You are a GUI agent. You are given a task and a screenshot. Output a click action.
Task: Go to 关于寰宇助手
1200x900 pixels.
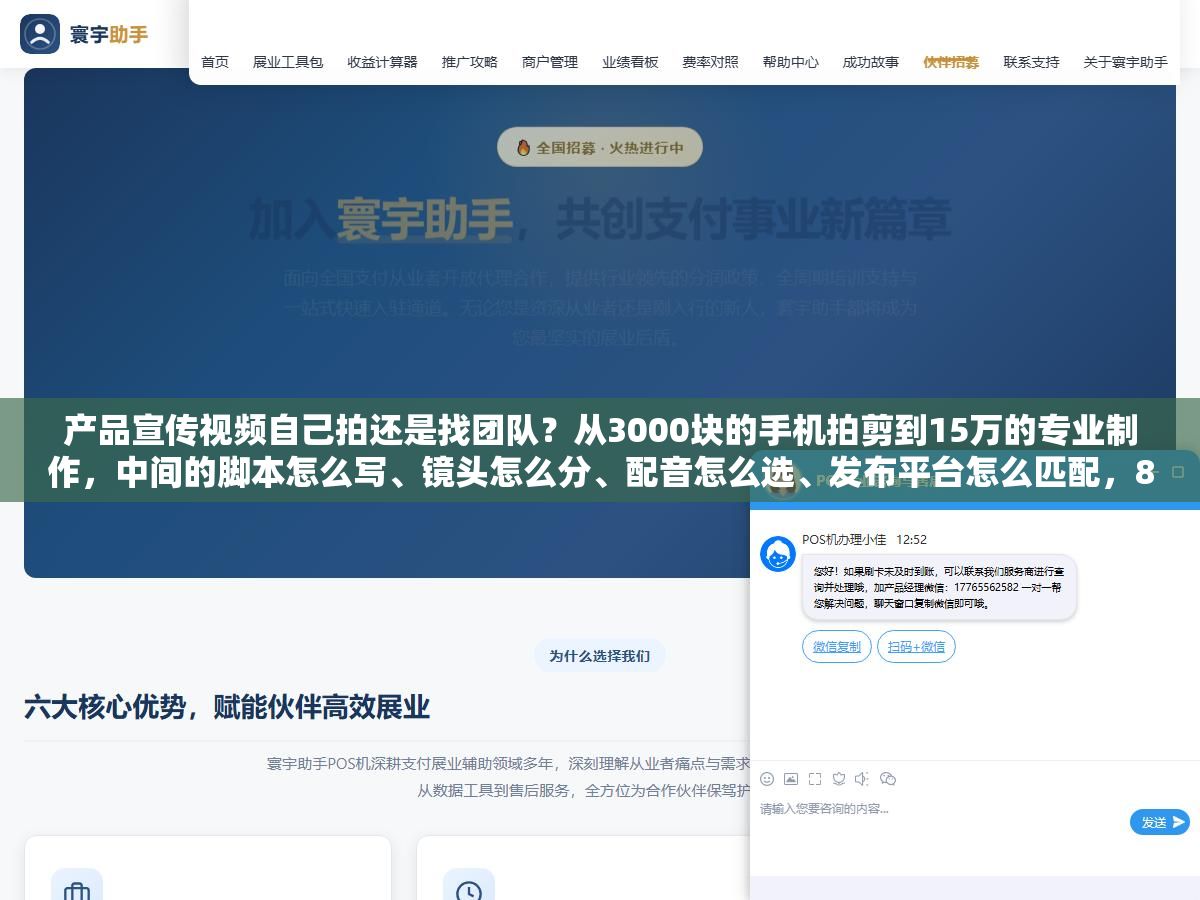pyautogui.click(x=1126, y=62)
